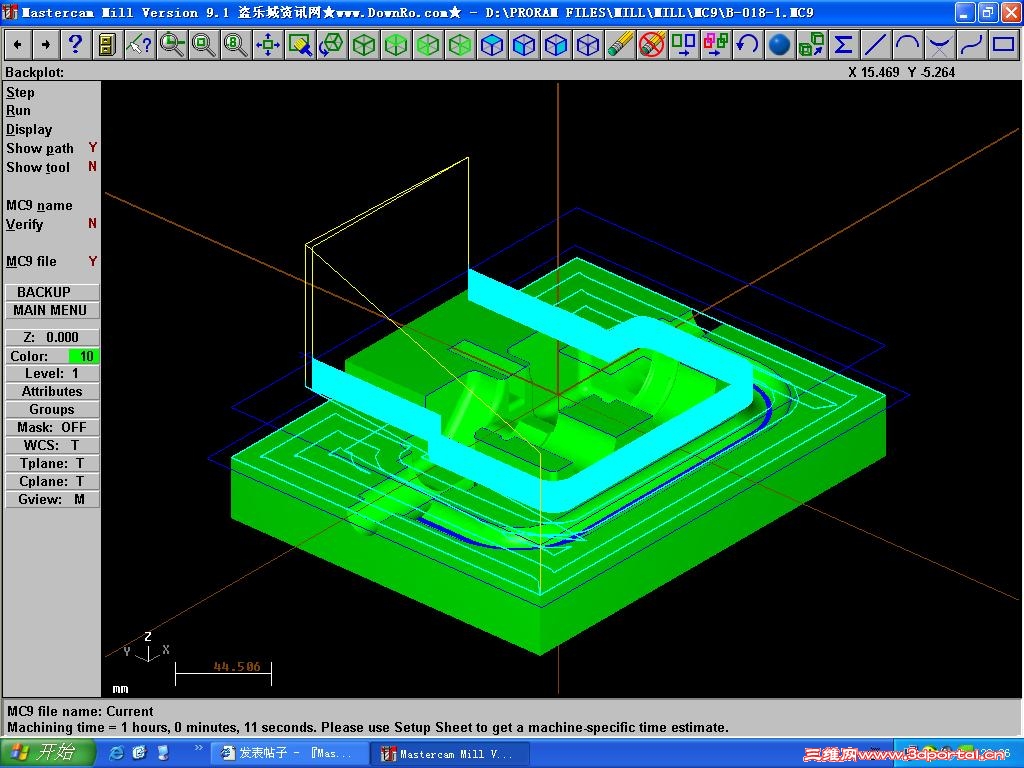
Task: Select the Create arc tool icon
Action: click(x=907, y=44)
